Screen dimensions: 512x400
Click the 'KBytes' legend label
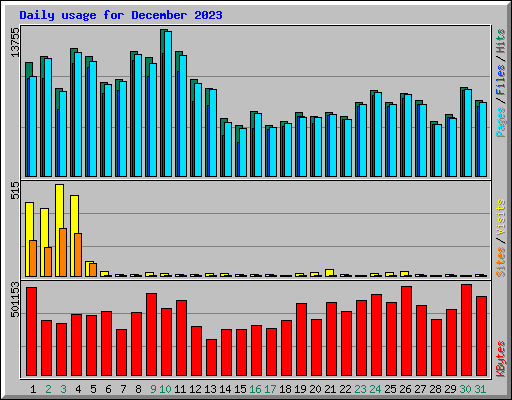(x=501, y=359)
